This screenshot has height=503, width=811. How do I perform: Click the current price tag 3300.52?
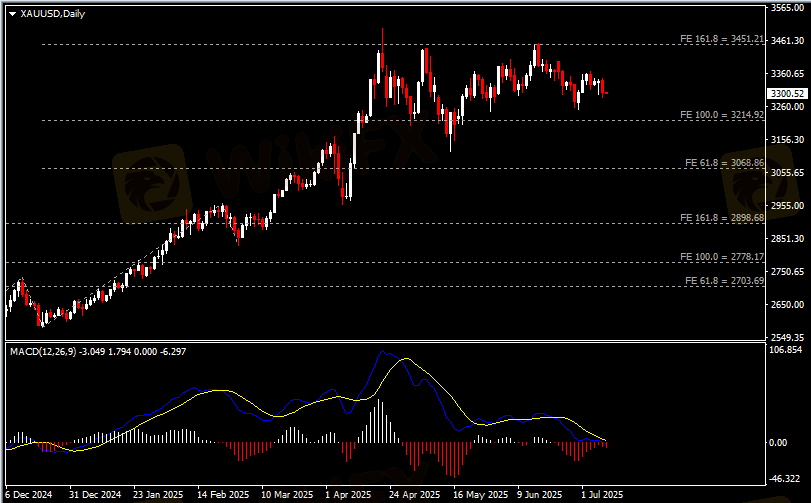tap(787, 94)
